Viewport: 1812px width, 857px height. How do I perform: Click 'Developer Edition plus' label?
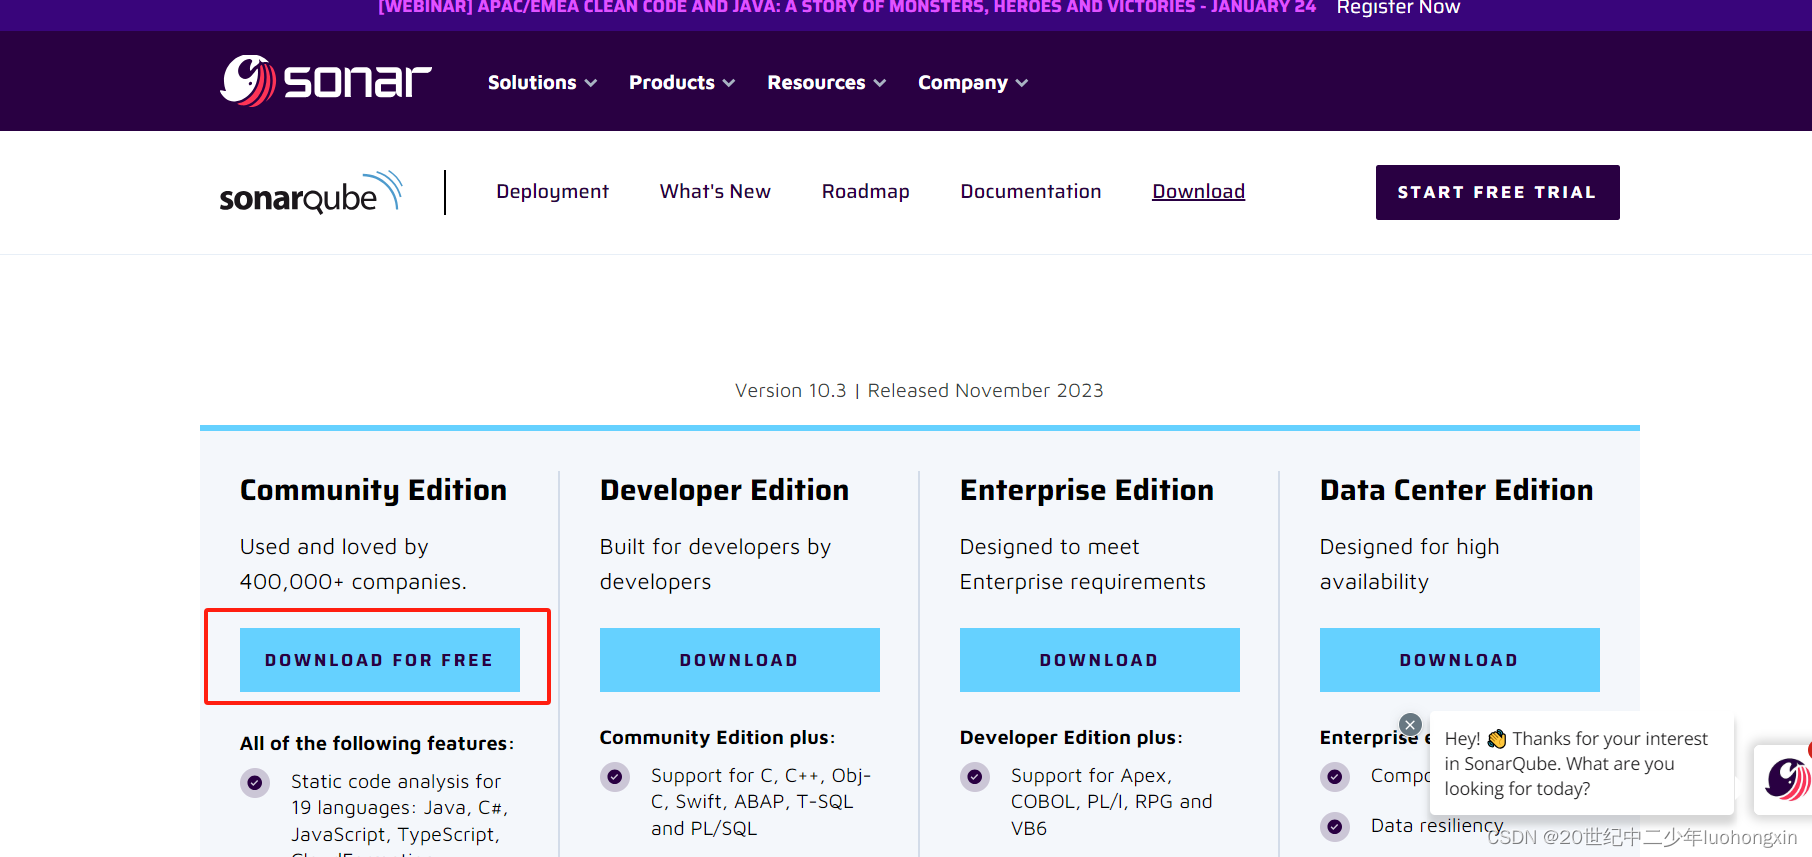(x=1071, y=737)
